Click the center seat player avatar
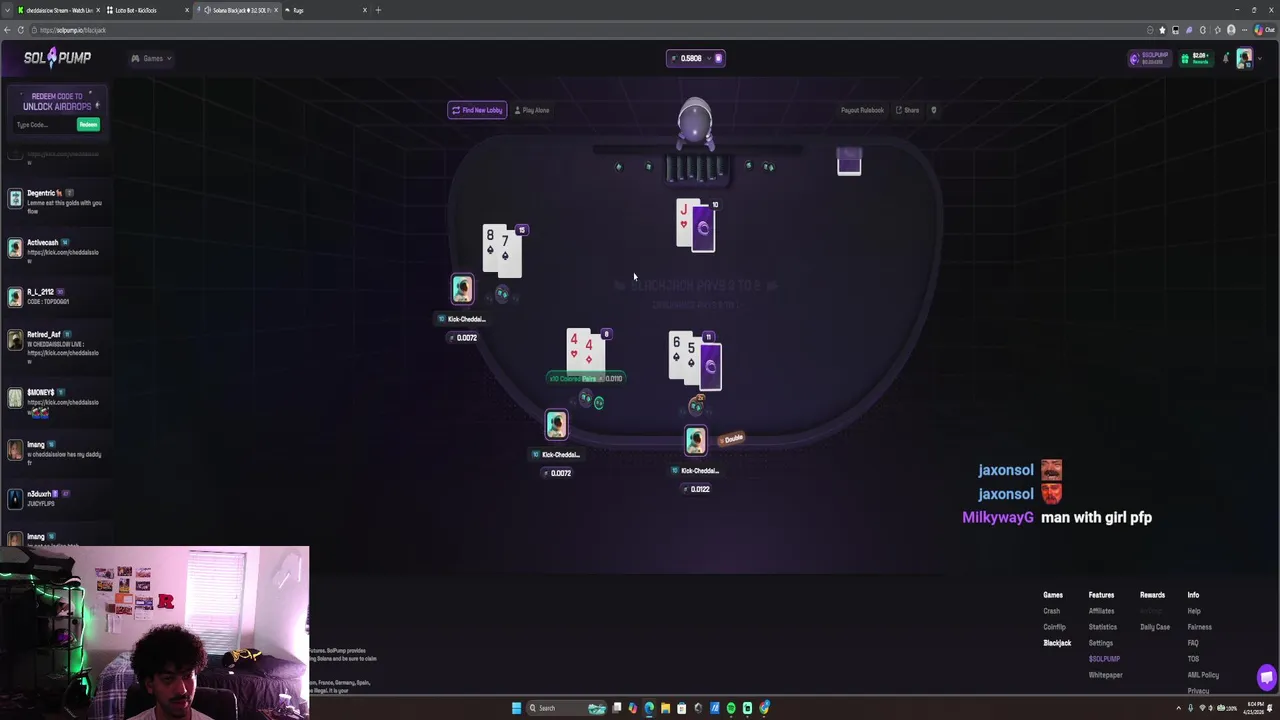This screenshot has width=1280, height=720. click(556, 425)
